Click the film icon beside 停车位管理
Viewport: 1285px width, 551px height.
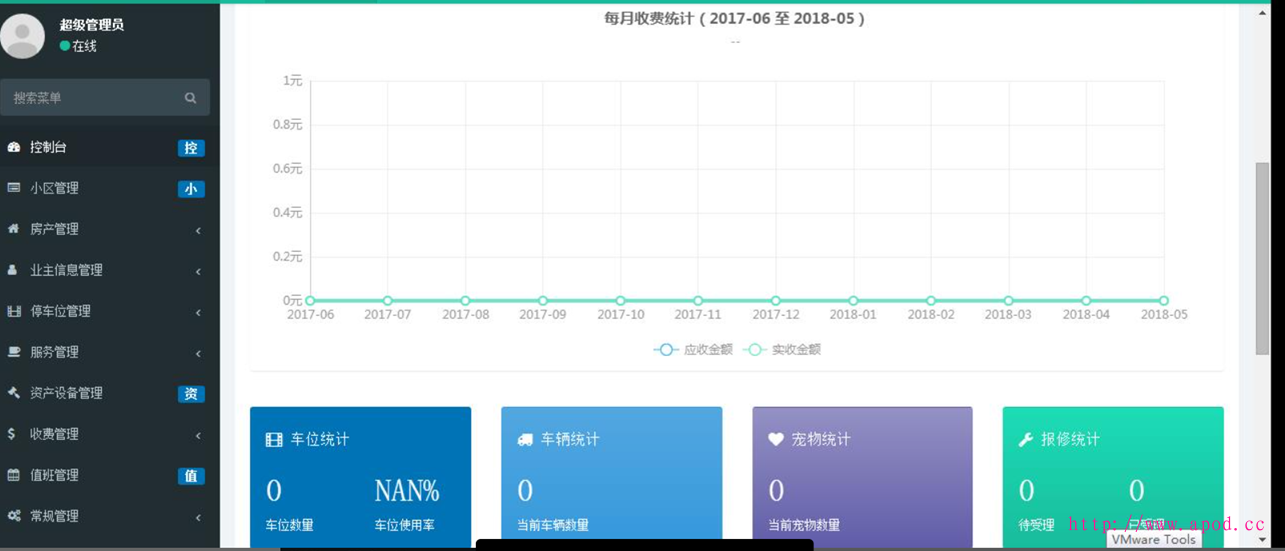[14, 311]
